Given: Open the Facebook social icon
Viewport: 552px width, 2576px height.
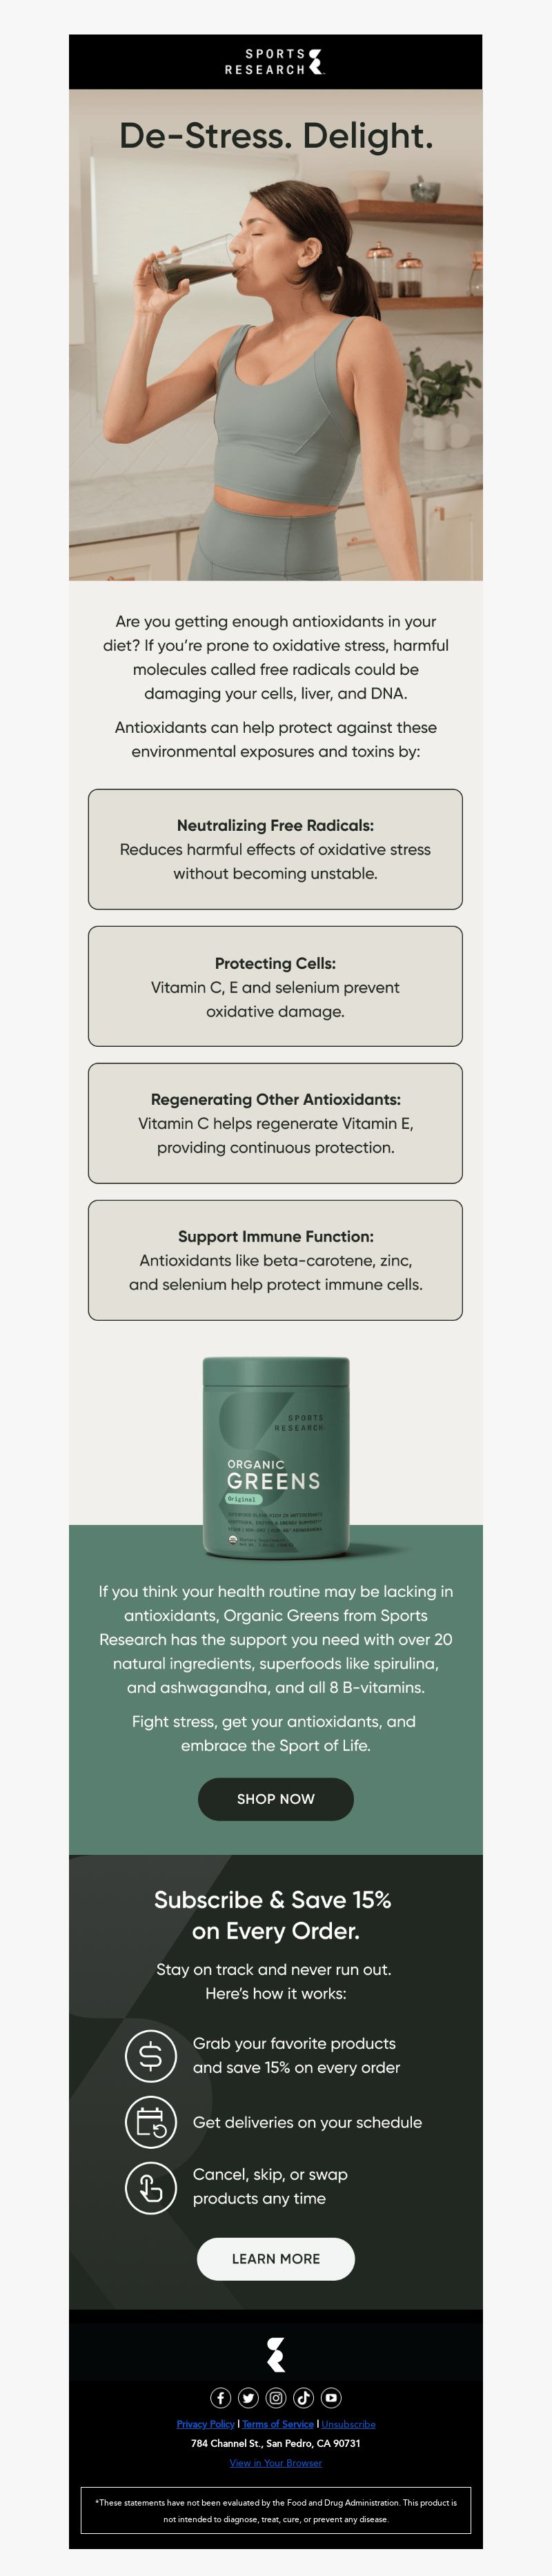Looking at the screenshot, I should coord(221,2397).
